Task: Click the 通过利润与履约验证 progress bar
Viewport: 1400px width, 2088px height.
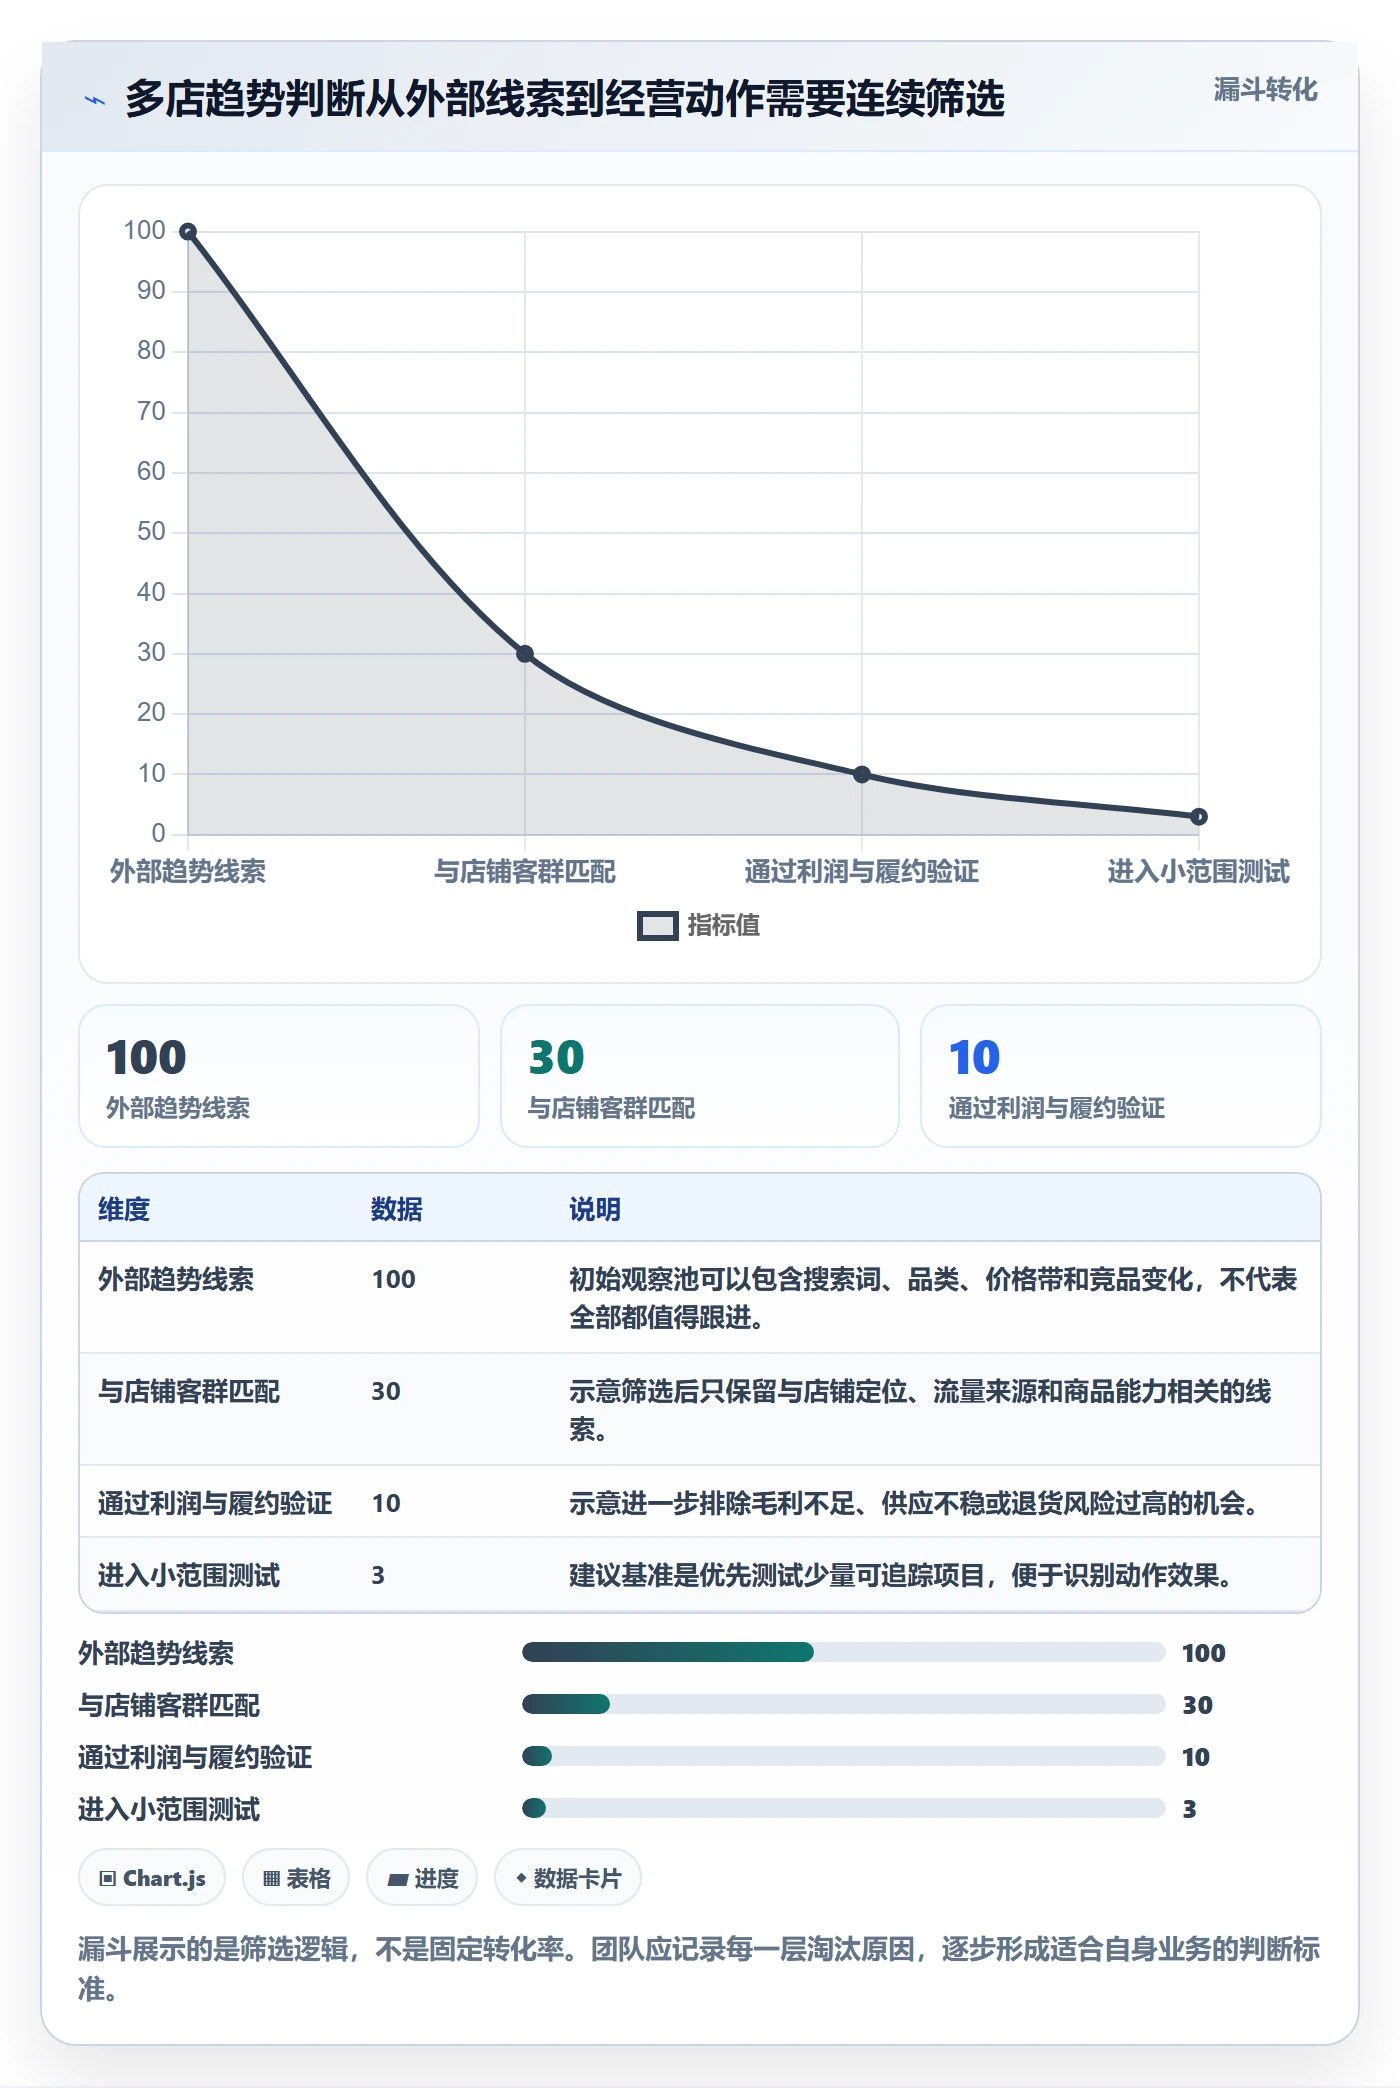Action: (844, 1756)
